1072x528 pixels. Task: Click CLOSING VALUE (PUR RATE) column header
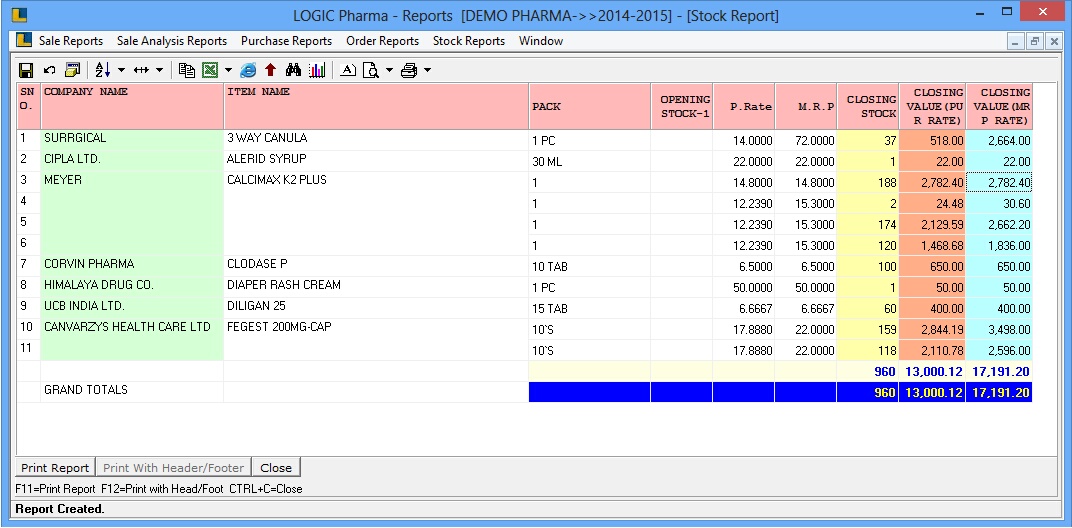[933, 106]
